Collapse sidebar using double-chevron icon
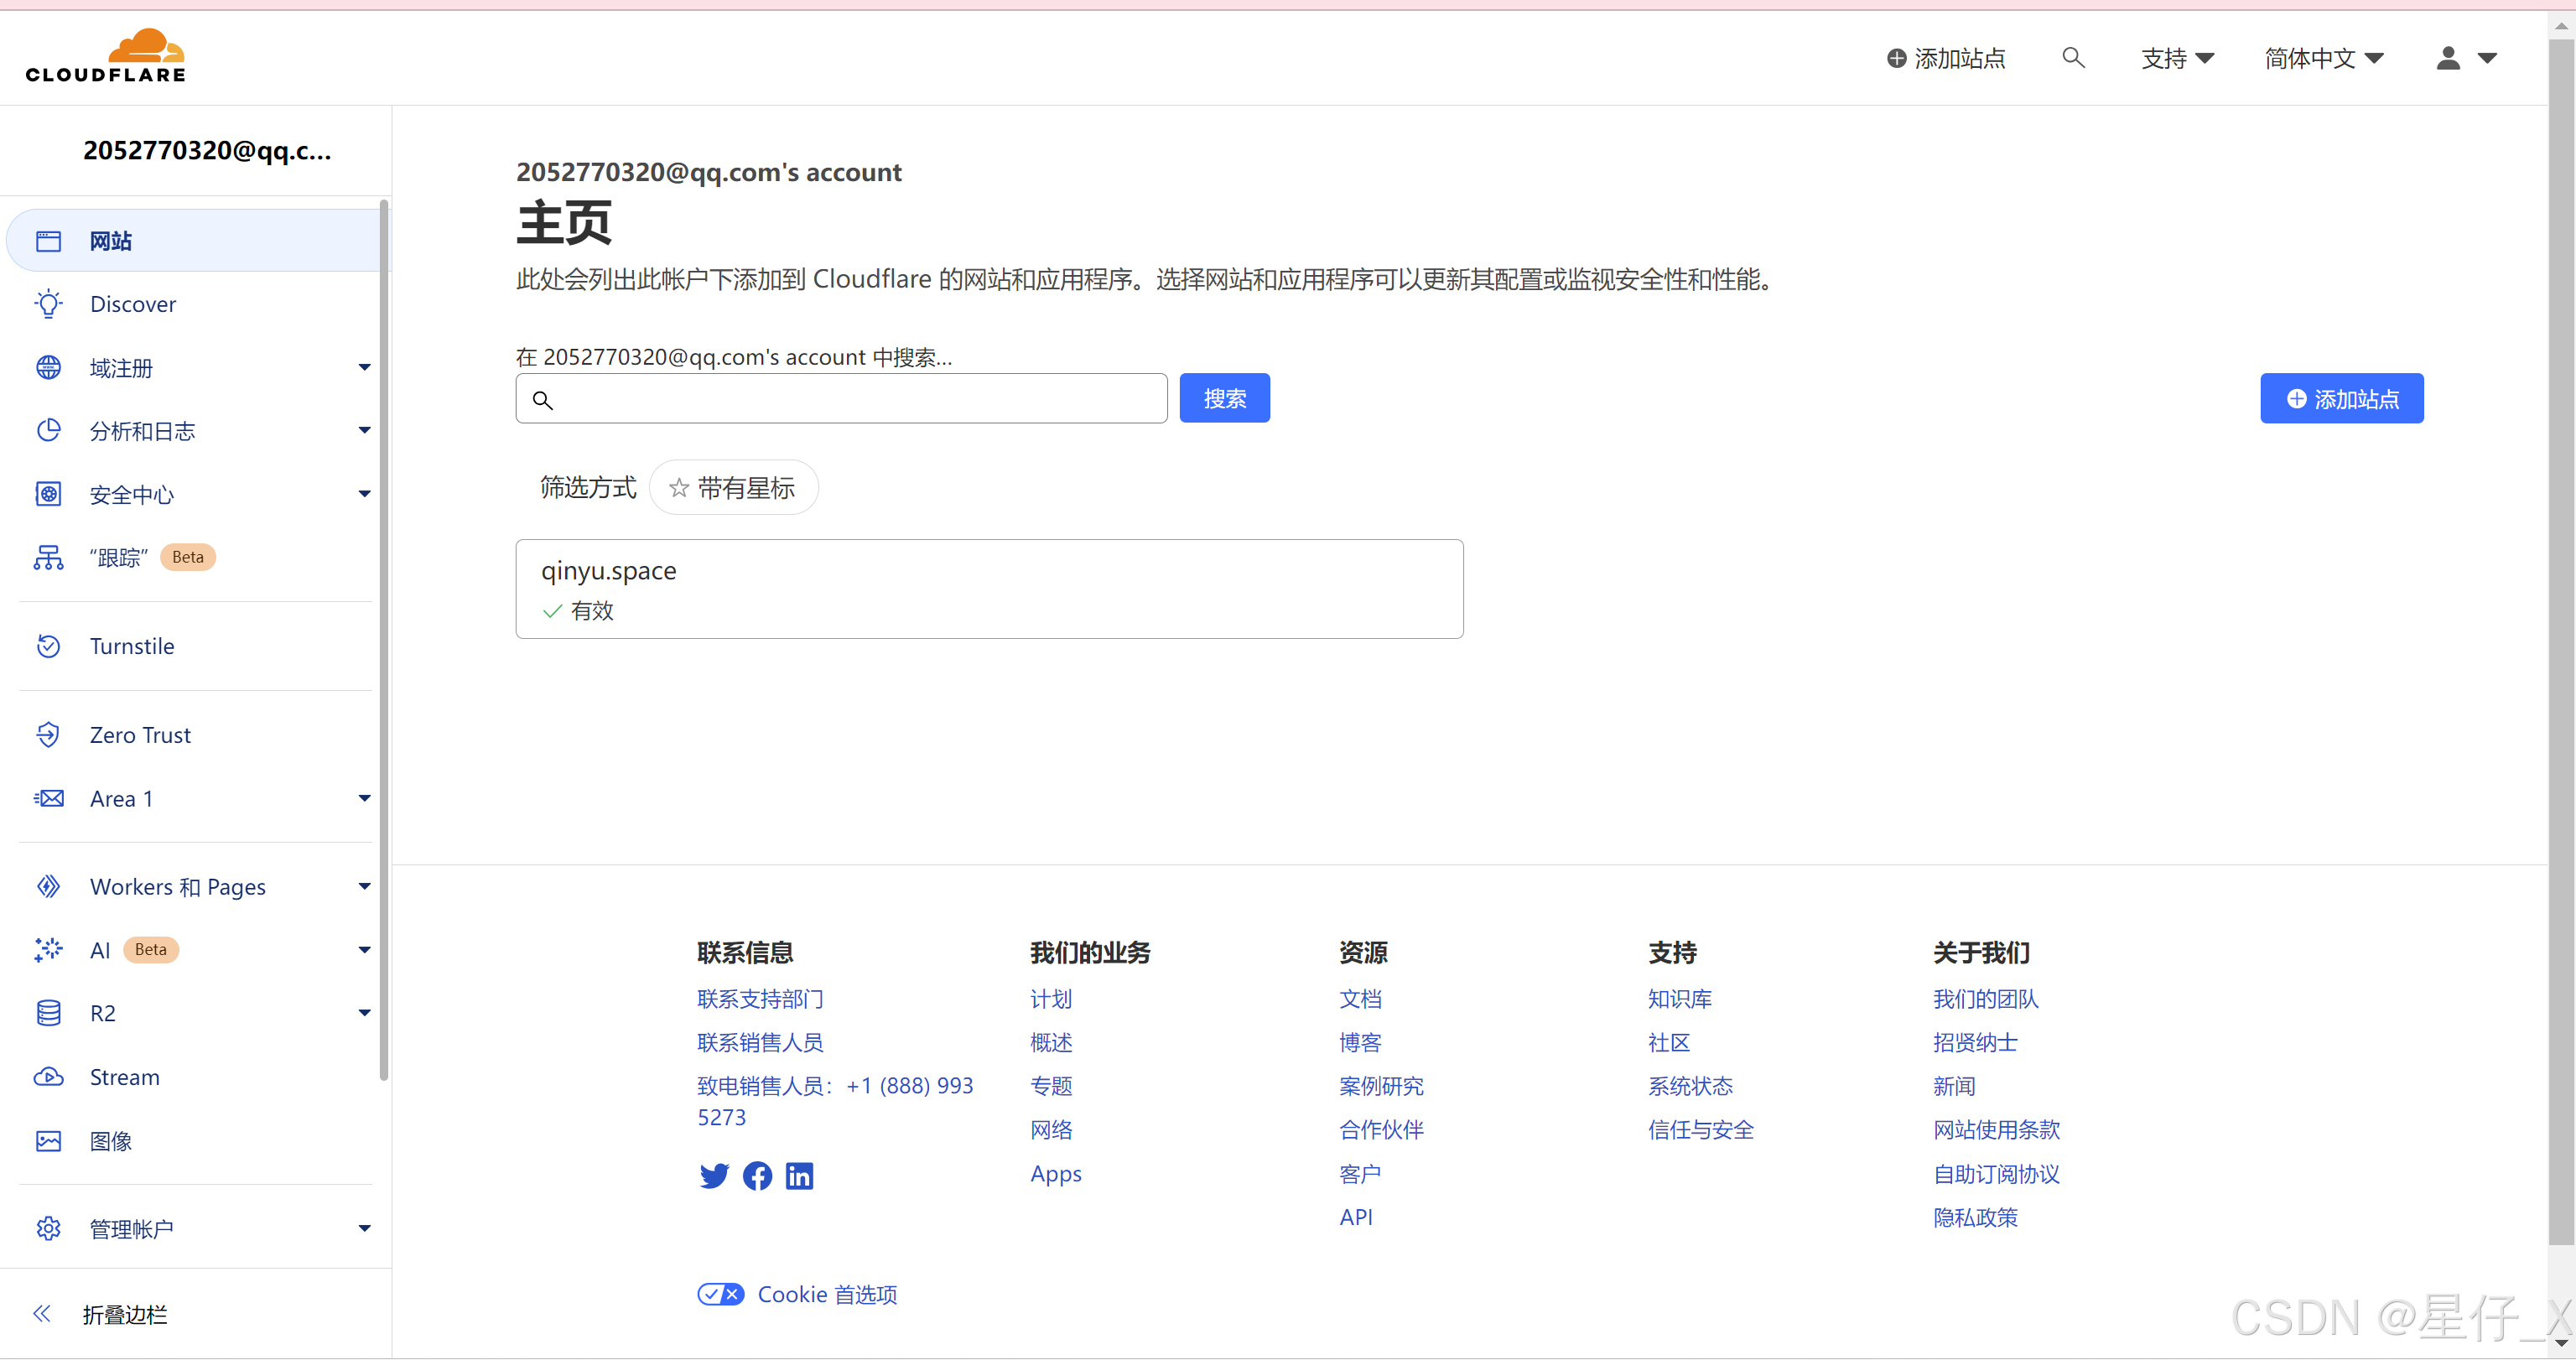This screenshot has height=1360, width=2576. point(42,1314)
